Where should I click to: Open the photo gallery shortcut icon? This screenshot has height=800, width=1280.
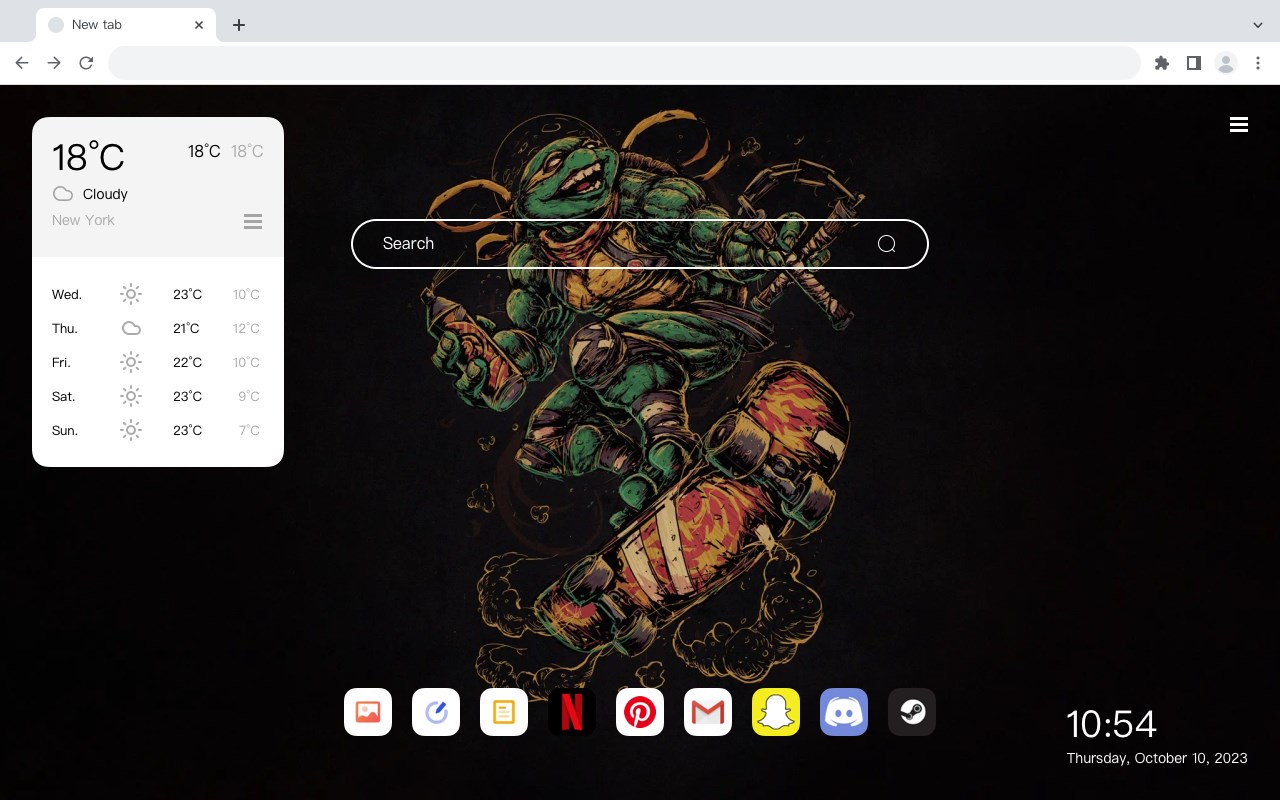pyautogui.click(x=368, y=712)
